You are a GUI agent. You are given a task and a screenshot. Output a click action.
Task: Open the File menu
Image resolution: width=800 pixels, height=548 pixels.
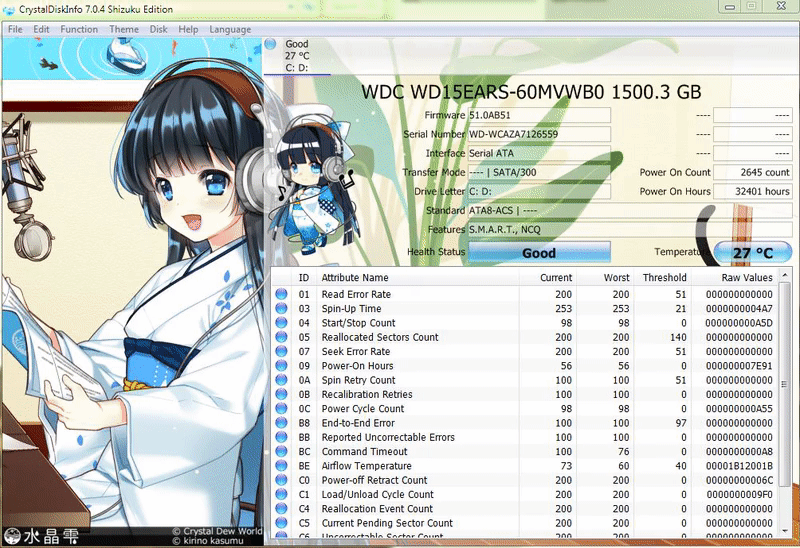(x=15, y=29)
